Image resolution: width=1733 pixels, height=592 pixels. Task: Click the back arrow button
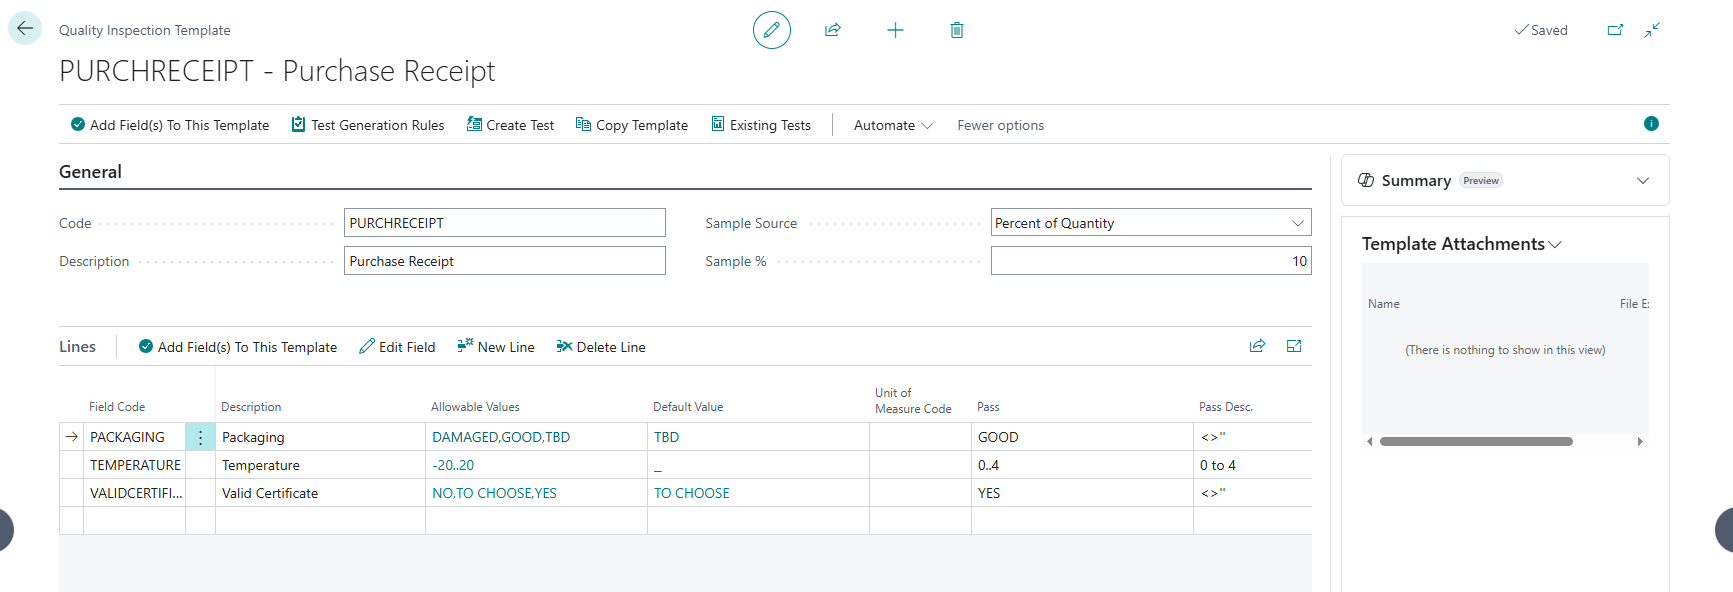25,29
